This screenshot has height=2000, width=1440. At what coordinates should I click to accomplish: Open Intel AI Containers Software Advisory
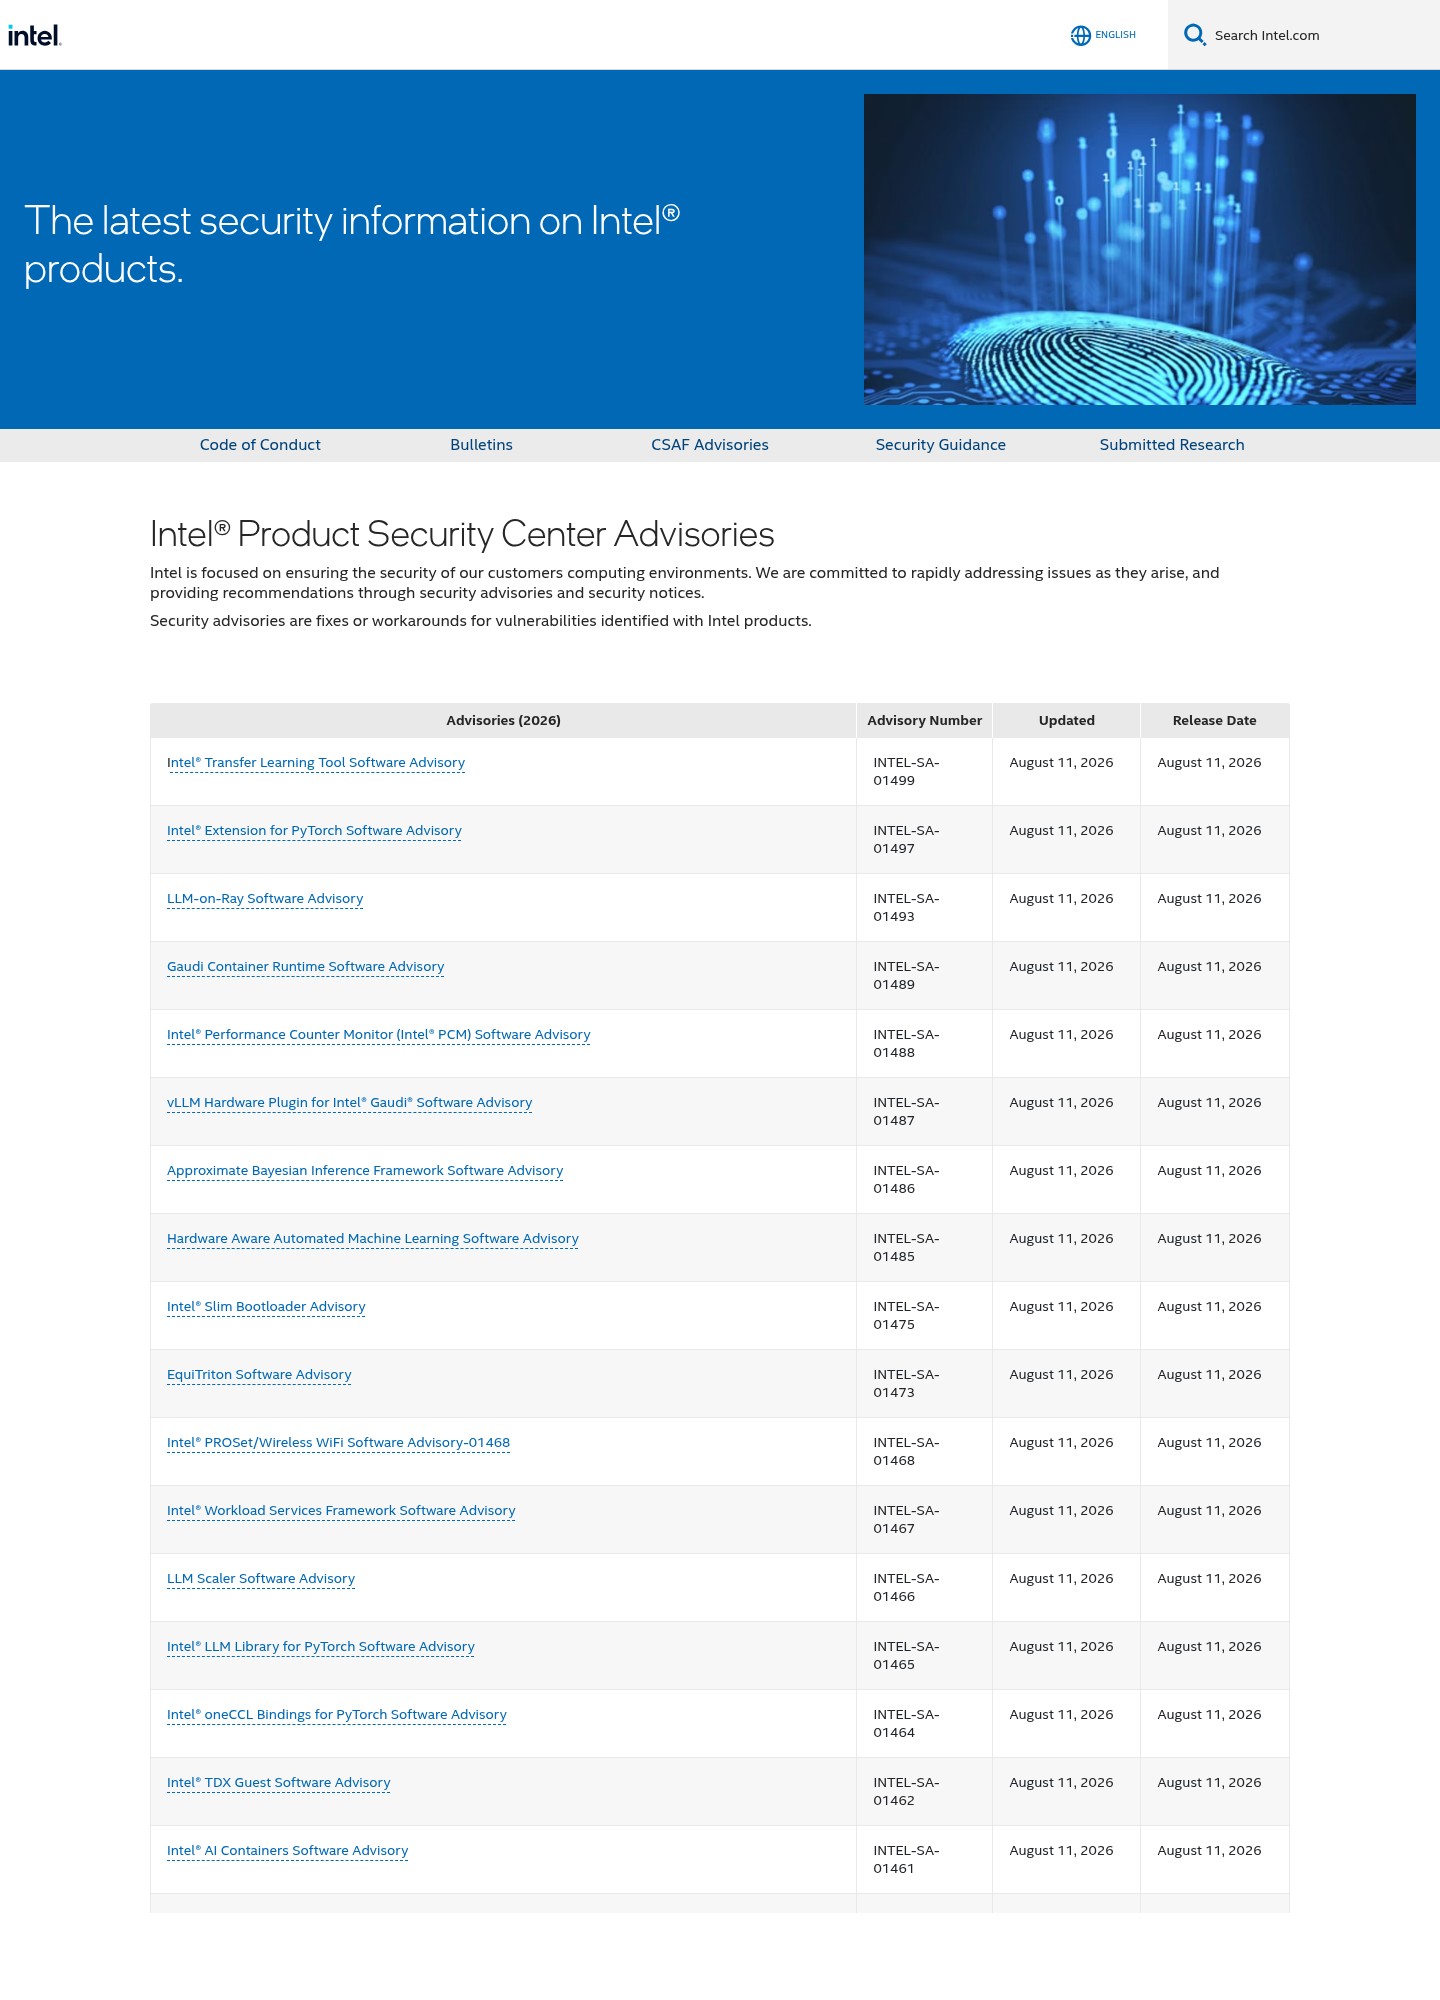(287, 1851)
